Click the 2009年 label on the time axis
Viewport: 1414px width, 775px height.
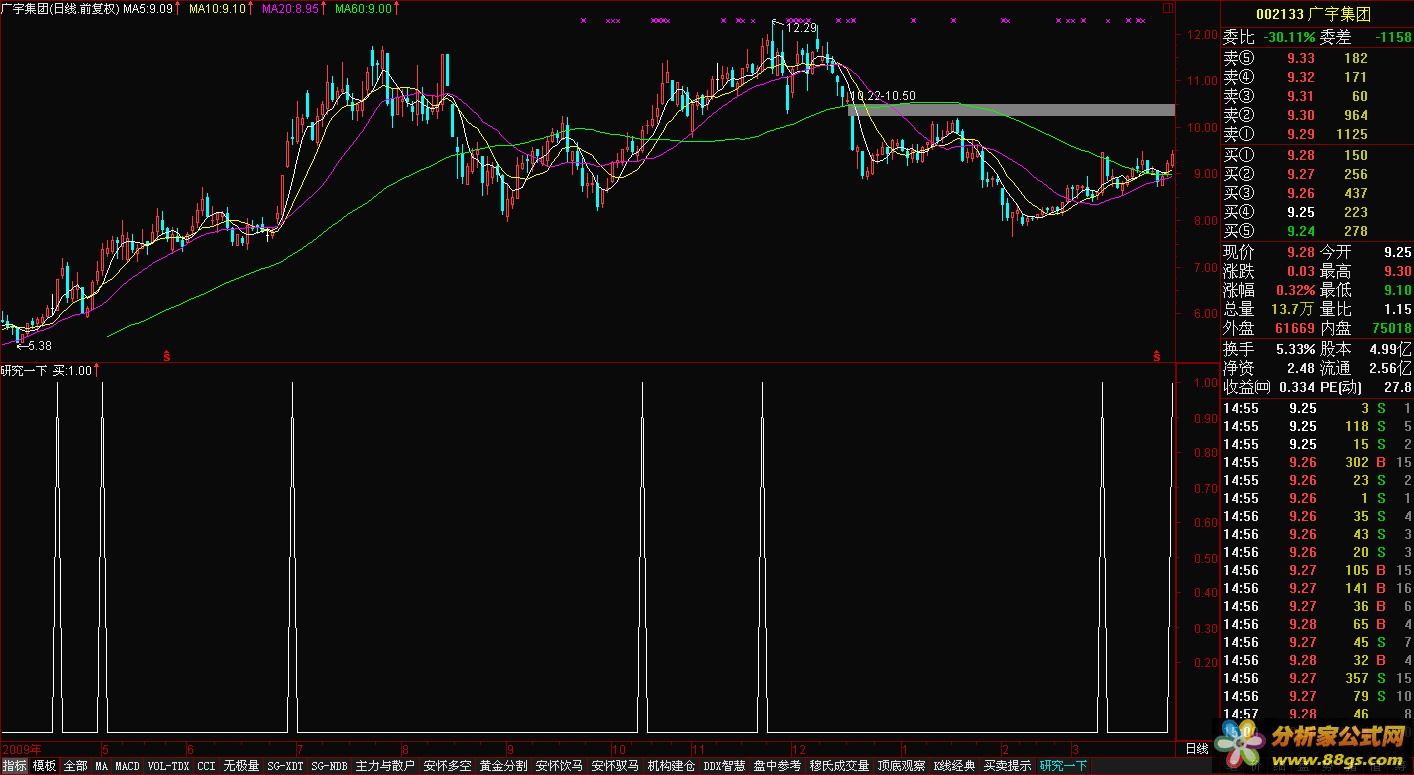point(23,748)
